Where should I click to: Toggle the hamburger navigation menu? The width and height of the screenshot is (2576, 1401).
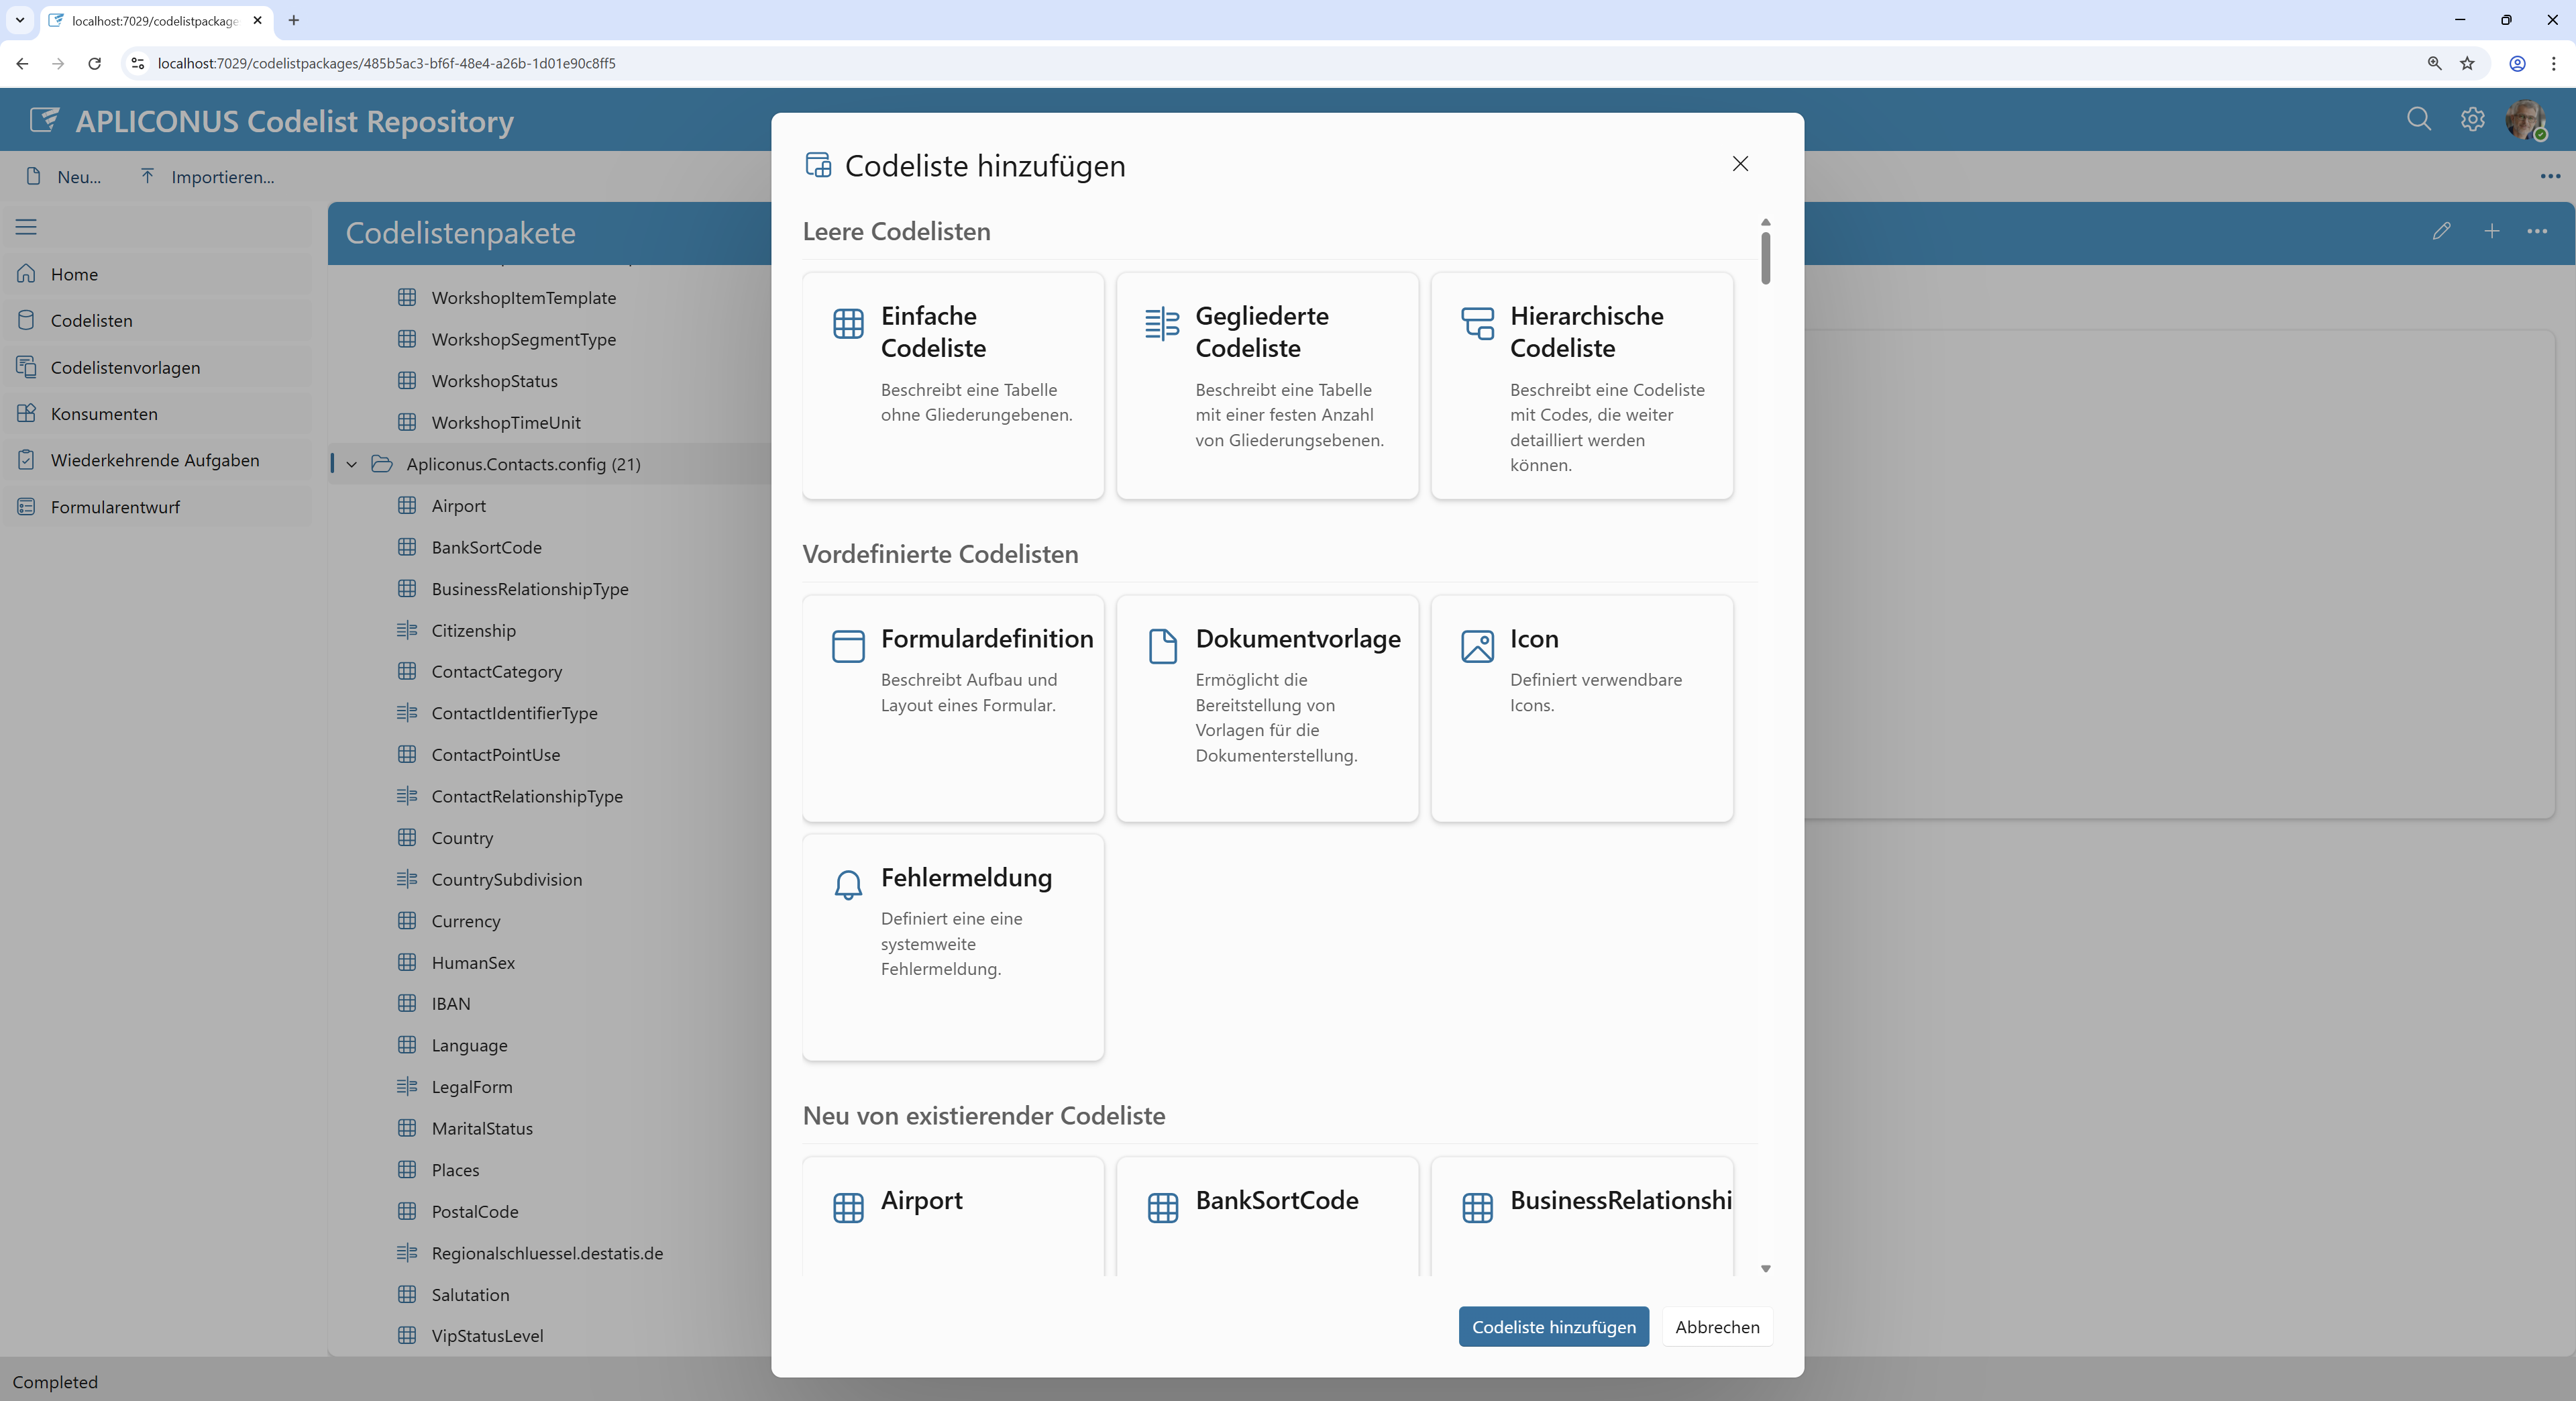click(x=26, y=227)
